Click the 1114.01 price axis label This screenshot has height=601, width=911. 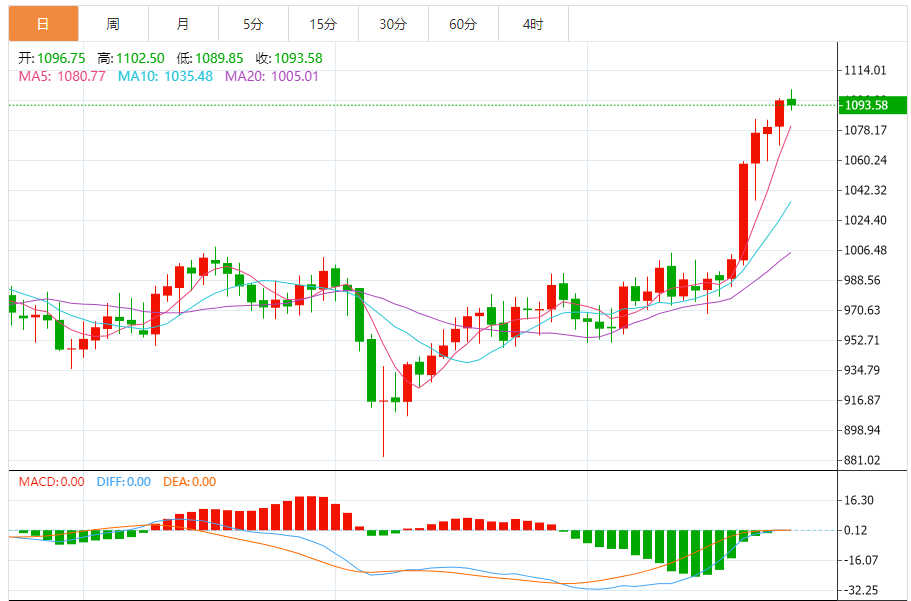point(865,70)
